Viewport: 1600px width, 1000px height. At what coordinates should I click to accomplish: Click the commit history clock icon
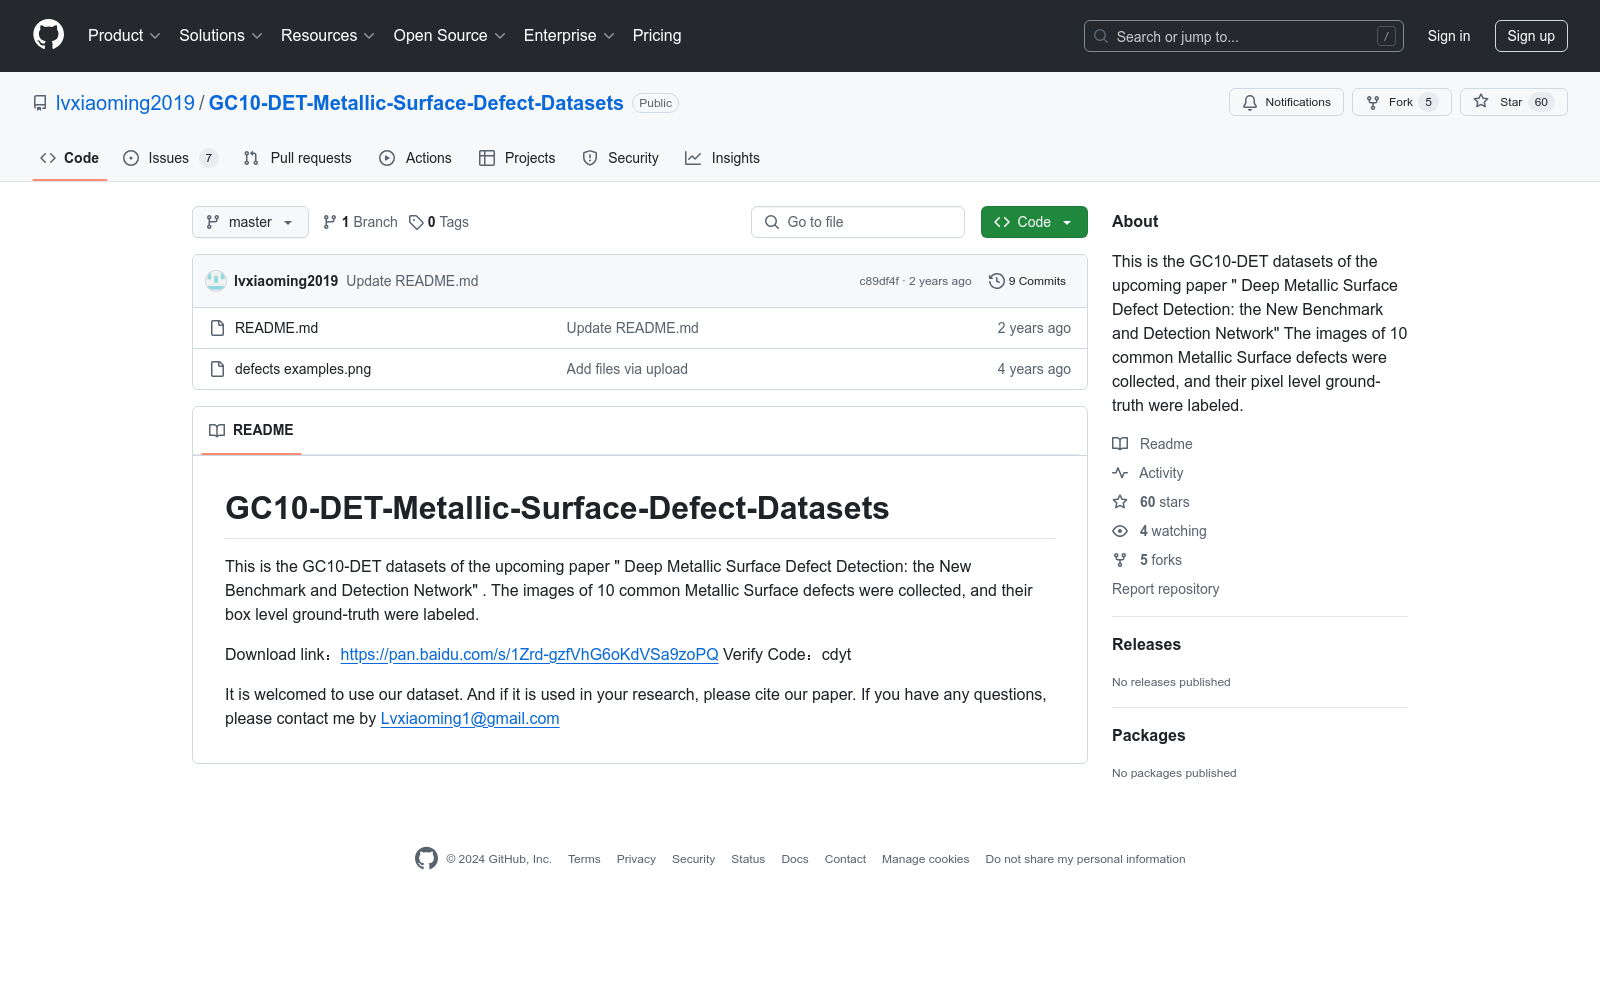(996, 281)
